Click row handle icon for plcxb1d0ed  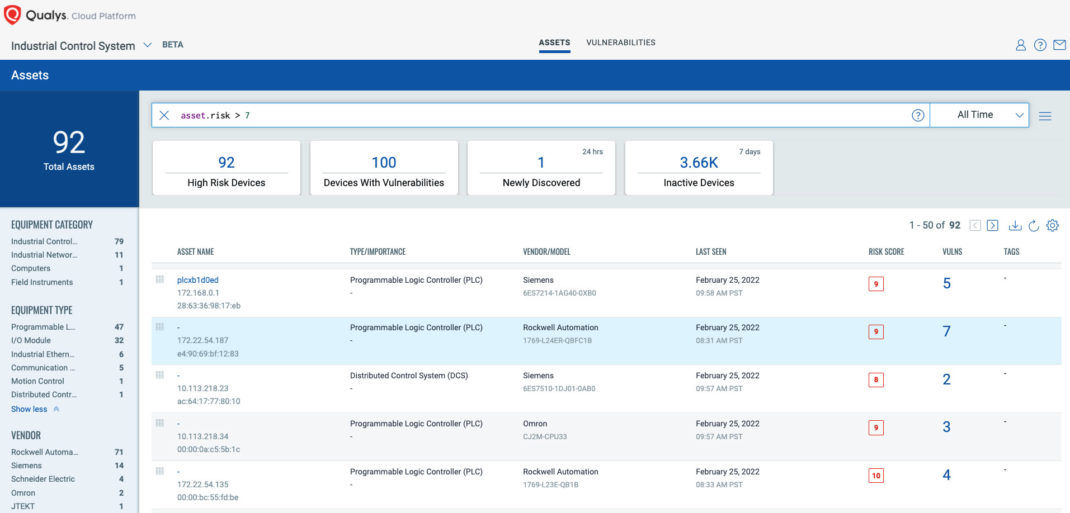click(x=160, y=279)
